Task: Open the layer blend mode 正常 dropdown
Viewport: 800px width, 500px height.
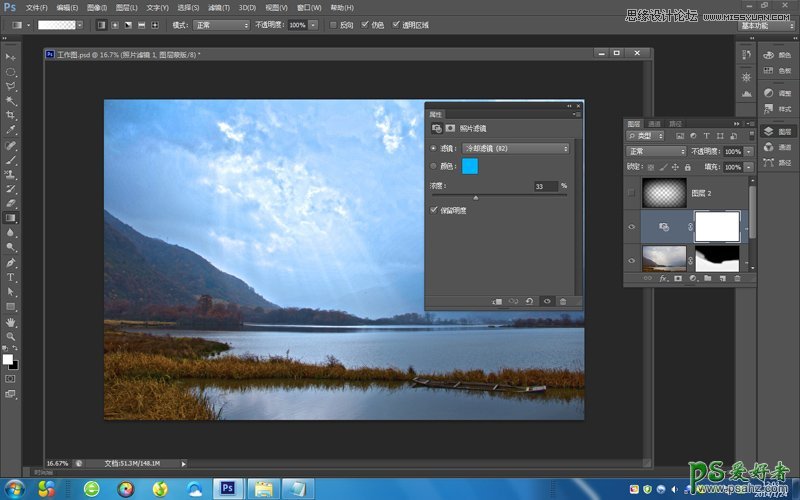Action: point(655,151)
